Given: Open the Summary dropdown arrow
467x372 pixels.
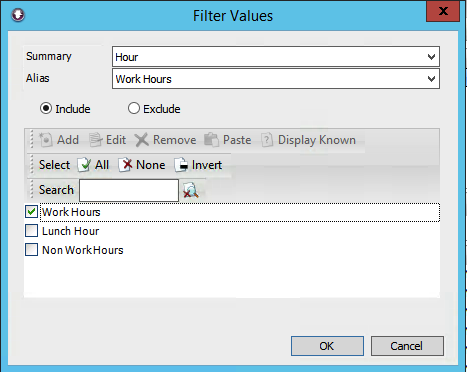Looking at the screenshot, I should 431,57.
